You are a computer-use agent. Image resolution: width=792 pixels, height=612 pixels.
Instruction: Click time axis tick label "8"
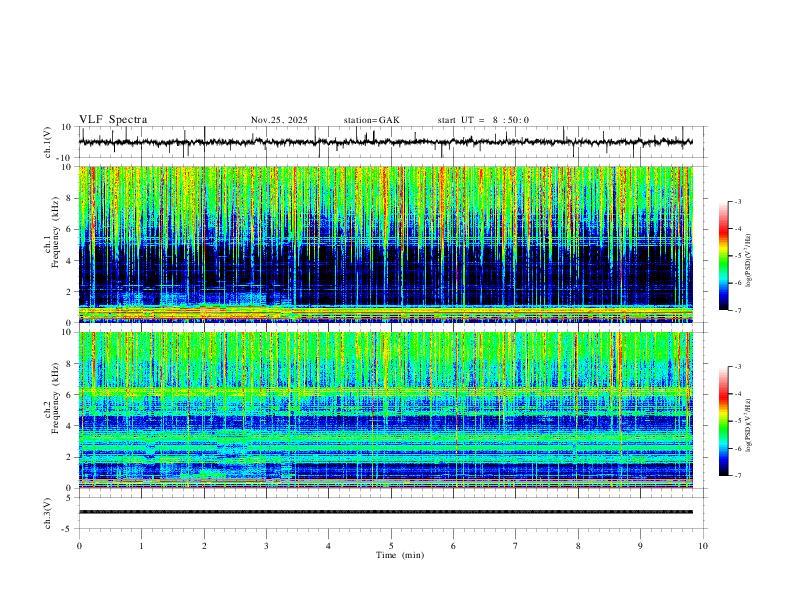tap(578, 546)
